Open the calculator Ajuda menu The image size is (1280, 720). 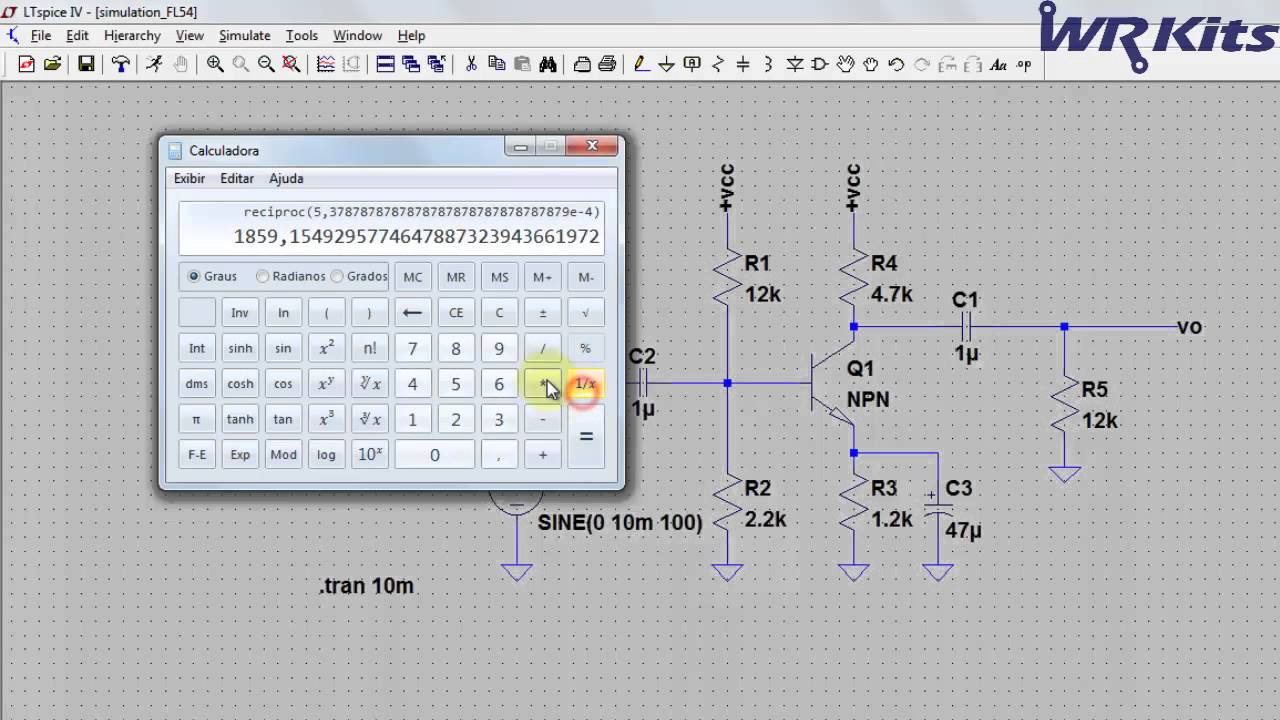point(286,178)
